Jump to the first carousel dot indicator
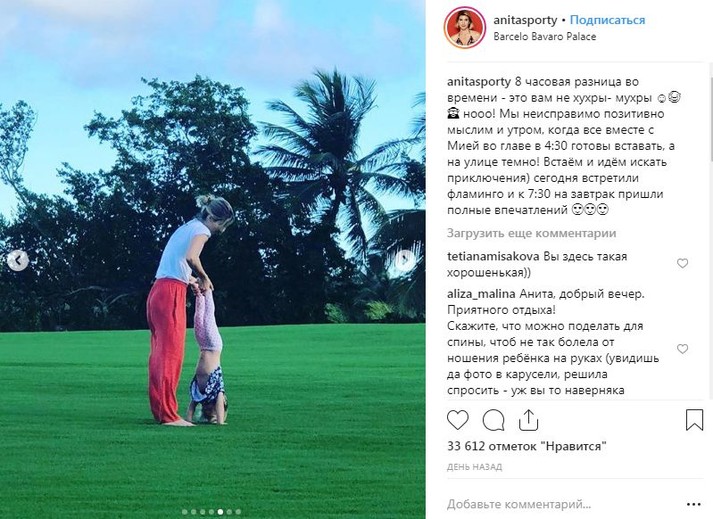Viewport: 713px width, 519px height. click(185, 512)
